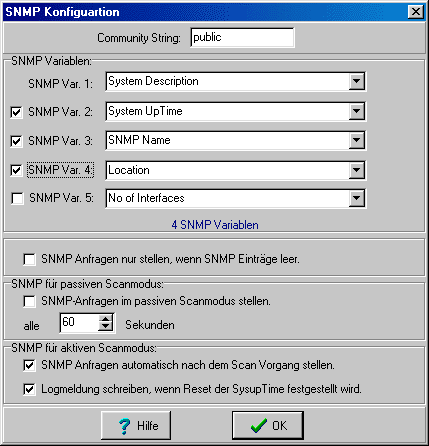Uncheck the SNMP Var. 3 checkbox
Image resolution: width=429 pixels, height=446 pixels.
point(16,141)
